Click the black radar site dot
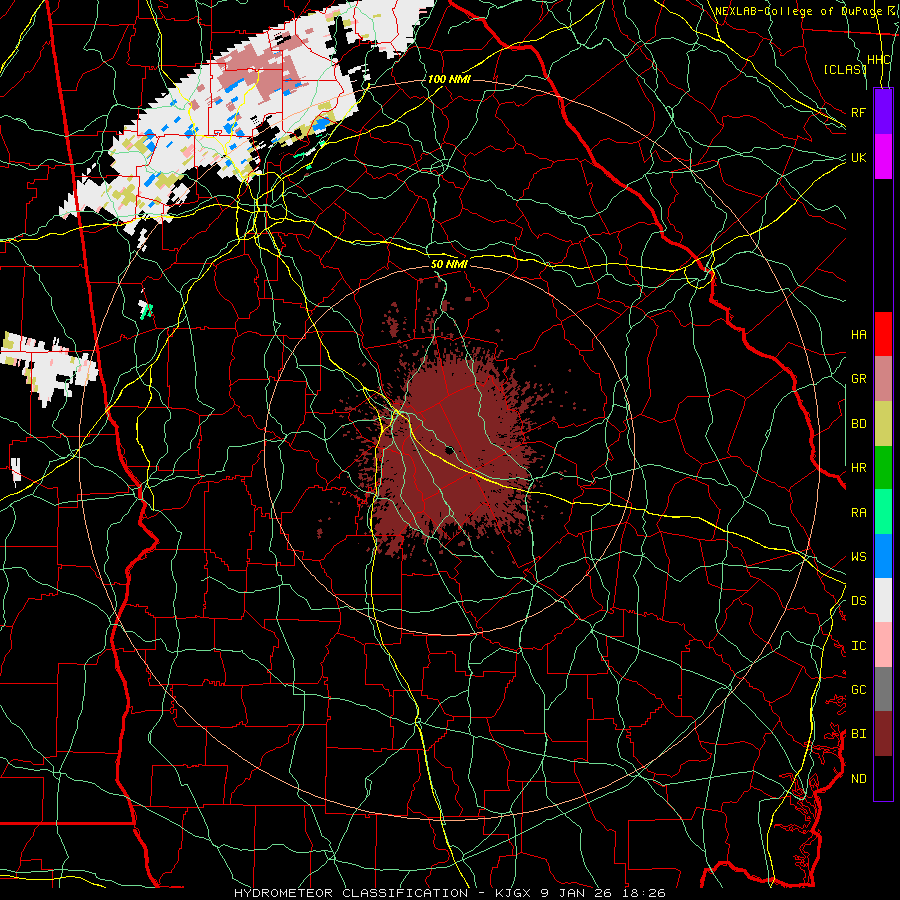This screenshot has height=900, width=900. coord(449,450)
